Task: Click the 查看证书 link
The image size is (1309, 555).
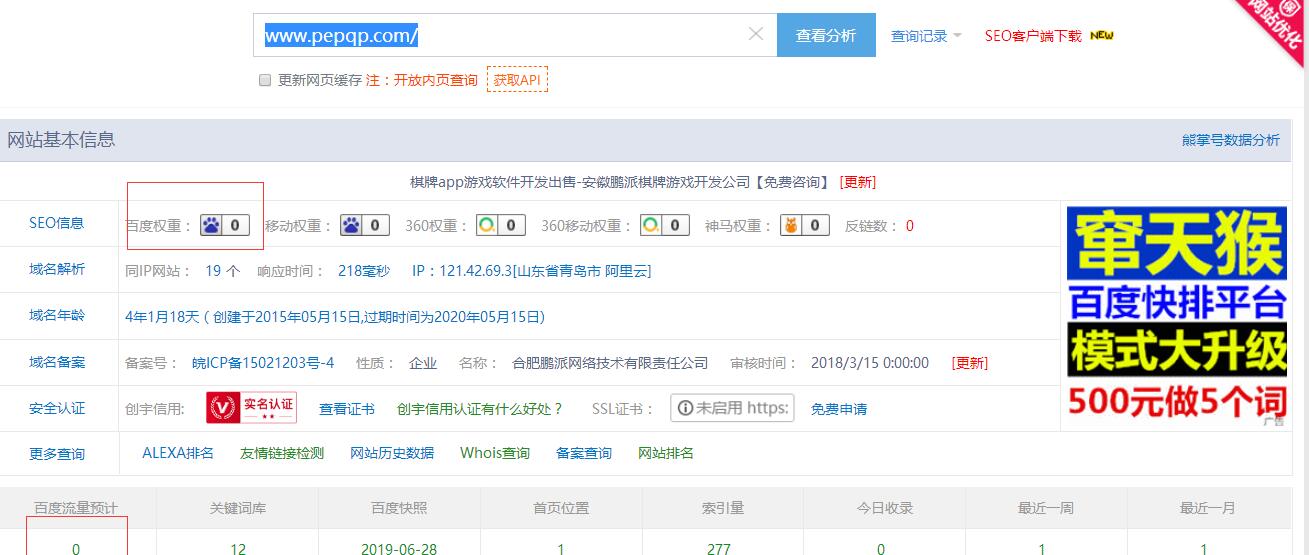Action: [347, 409]
